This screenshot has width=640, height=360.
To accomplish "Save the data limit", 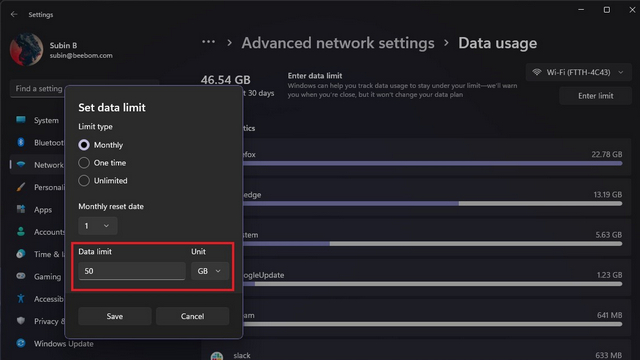I will pyautogui.click(x=115, y=316).
